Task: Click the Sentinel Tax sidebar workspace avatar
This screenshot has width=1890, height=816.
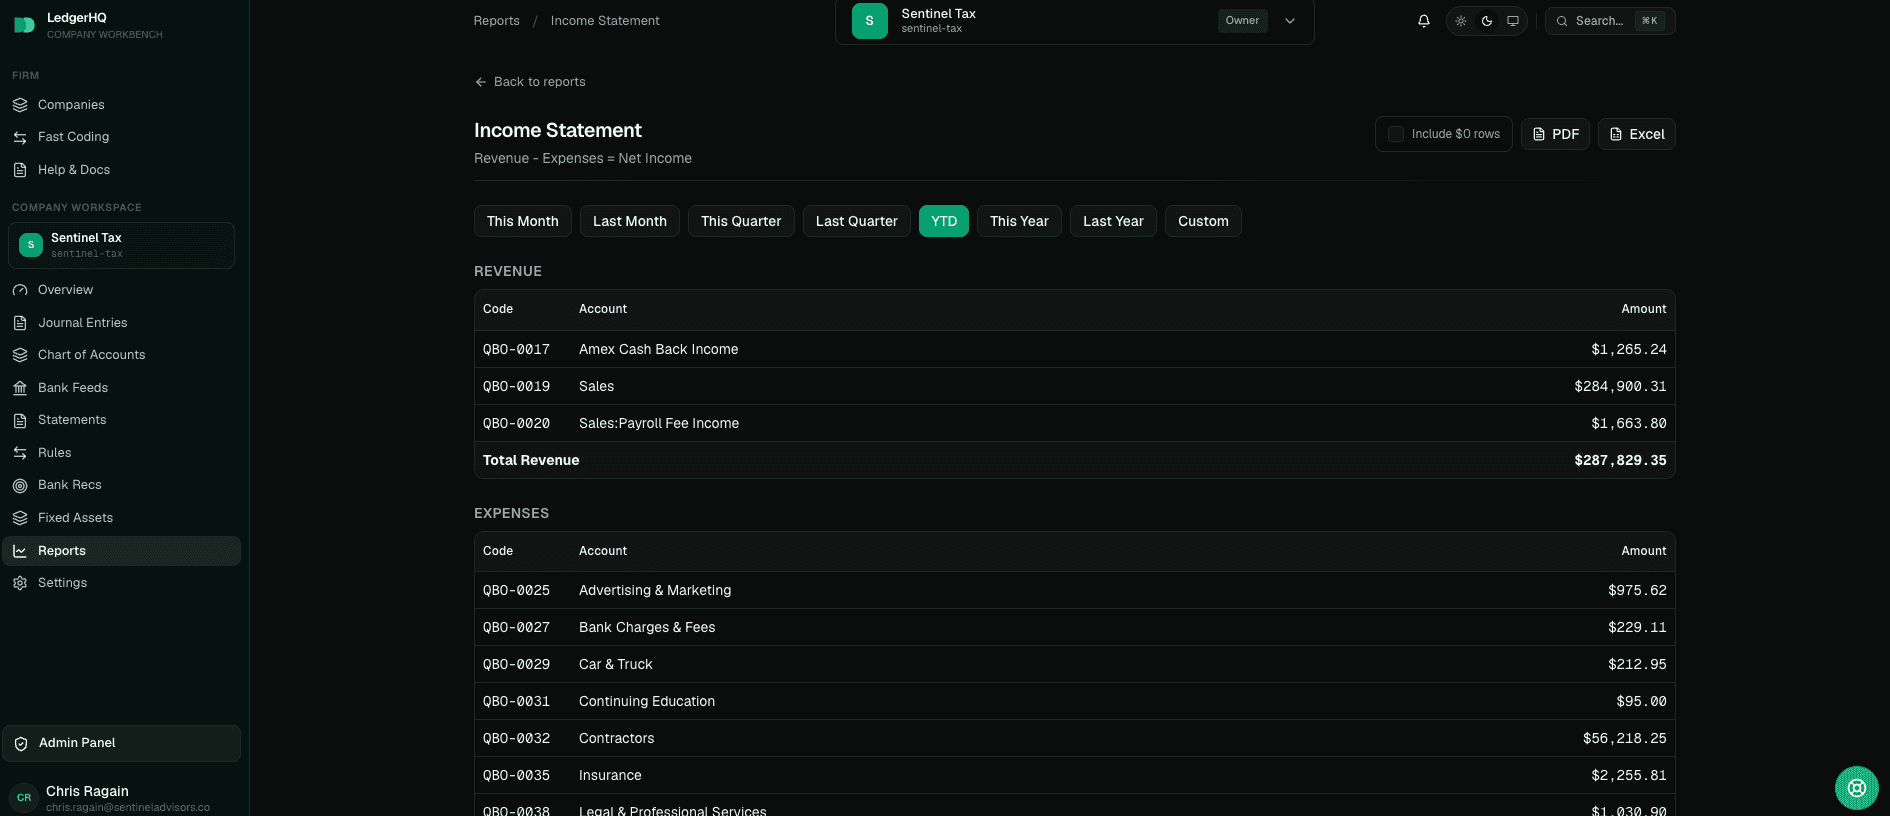Action: (x=31, y=245)
